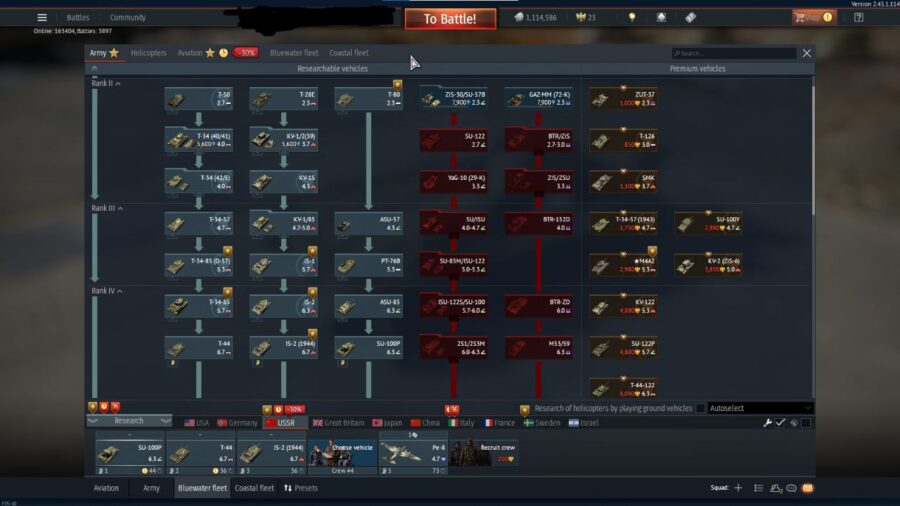Click the lightbulb icon in top bar

pyautogui.click(x=632, y=17)
